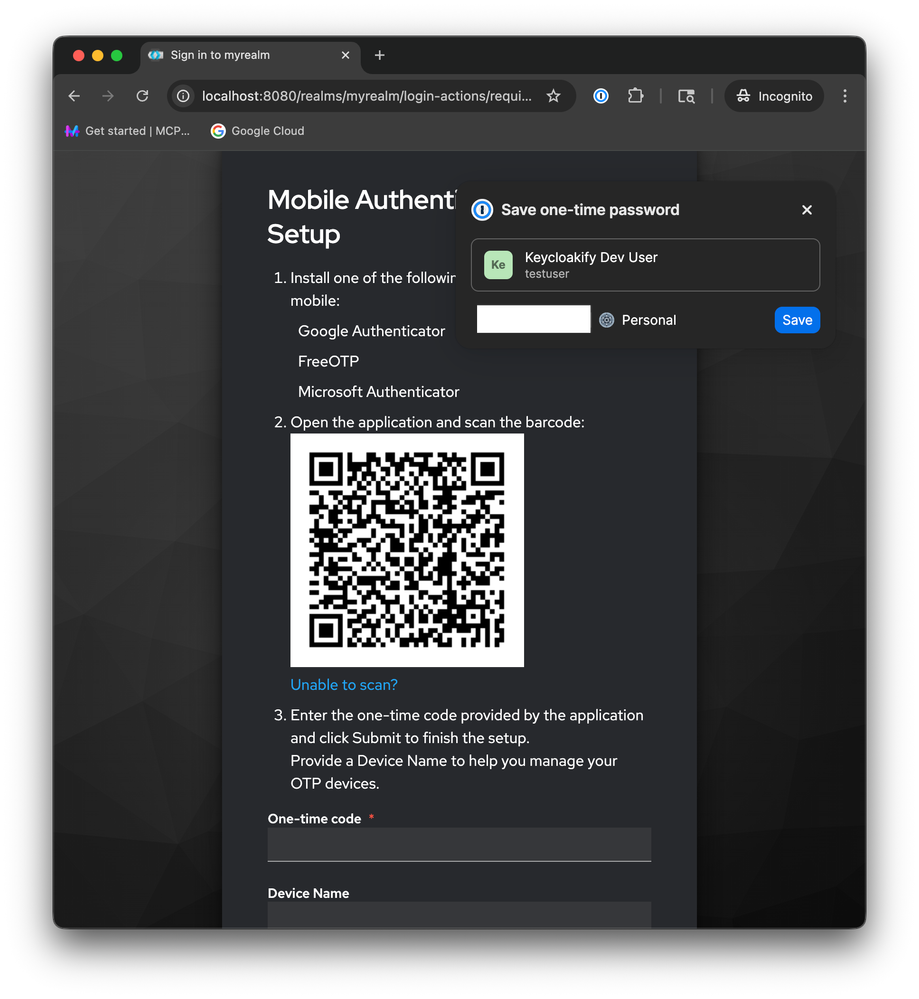The width and height of the screenshot is (919, 999).
Task: Bookmark this page with the star icon
Action: tap(553, 96)
